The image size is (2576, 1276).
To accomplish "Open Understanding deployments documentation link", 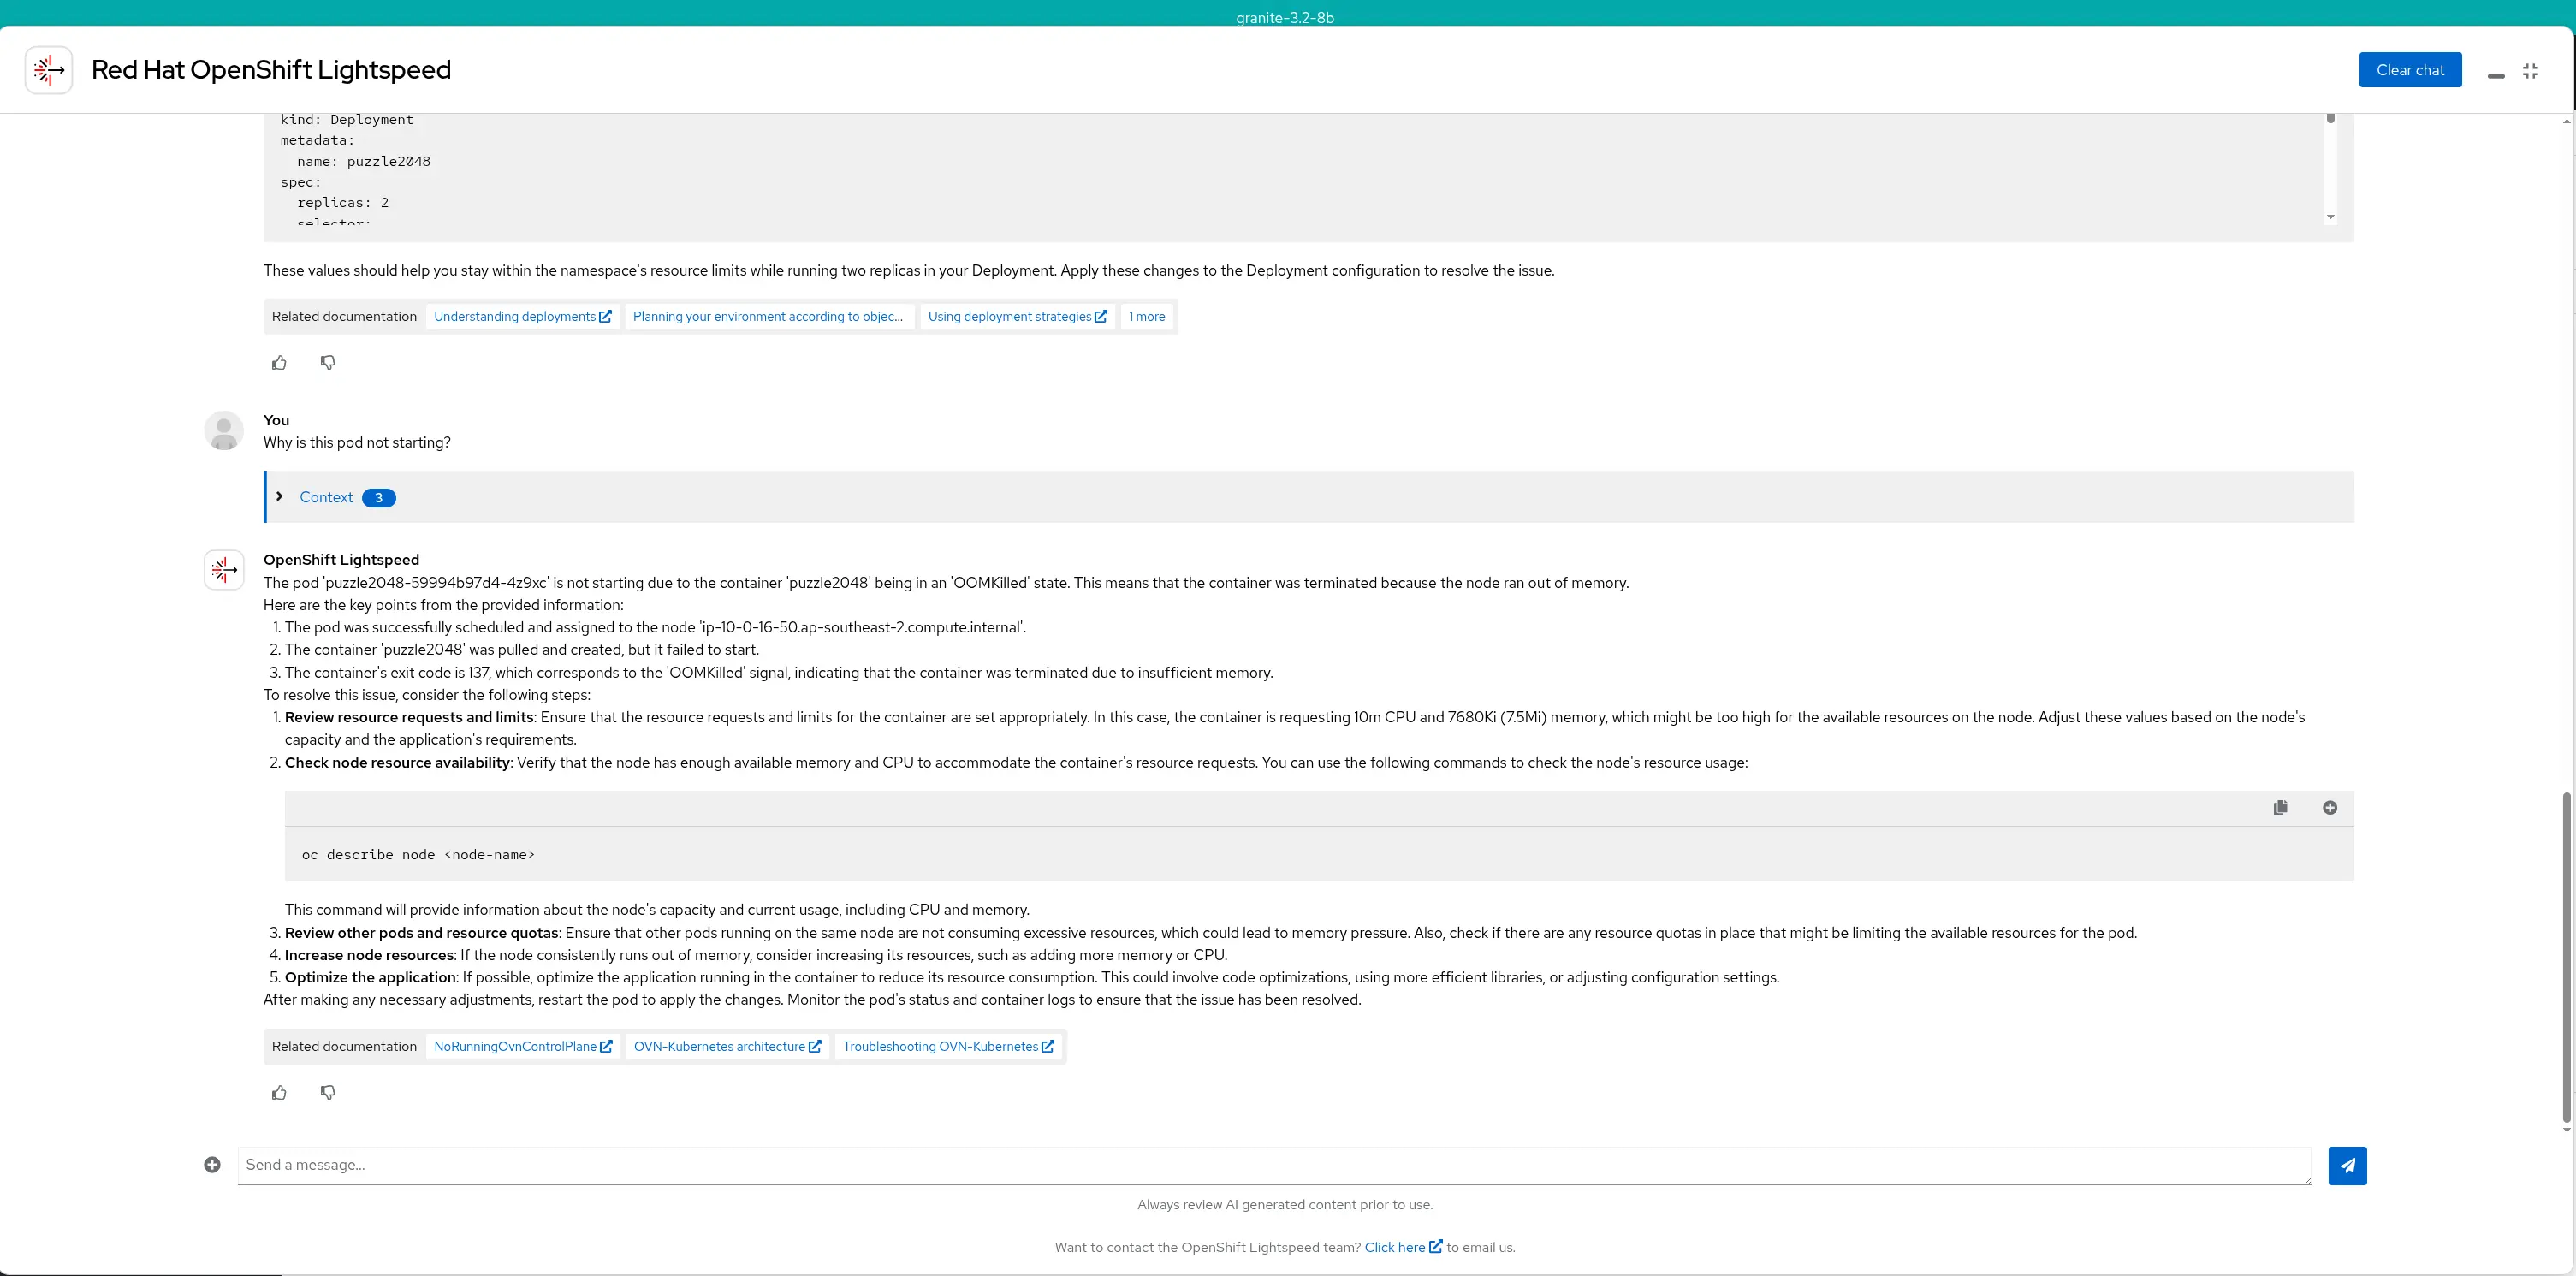I will (x=522, y=316).
